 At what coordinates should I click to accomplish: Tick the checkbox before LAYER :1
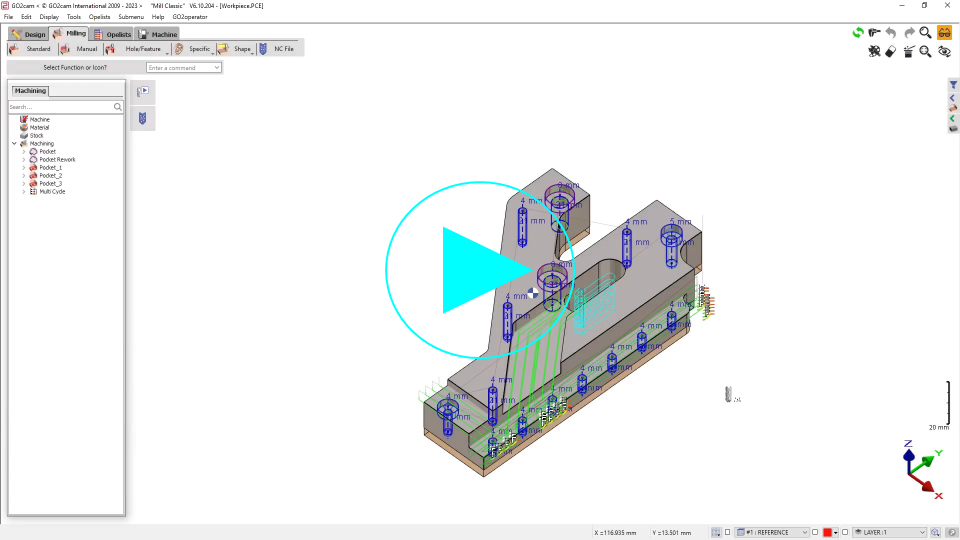click(845, 532)
